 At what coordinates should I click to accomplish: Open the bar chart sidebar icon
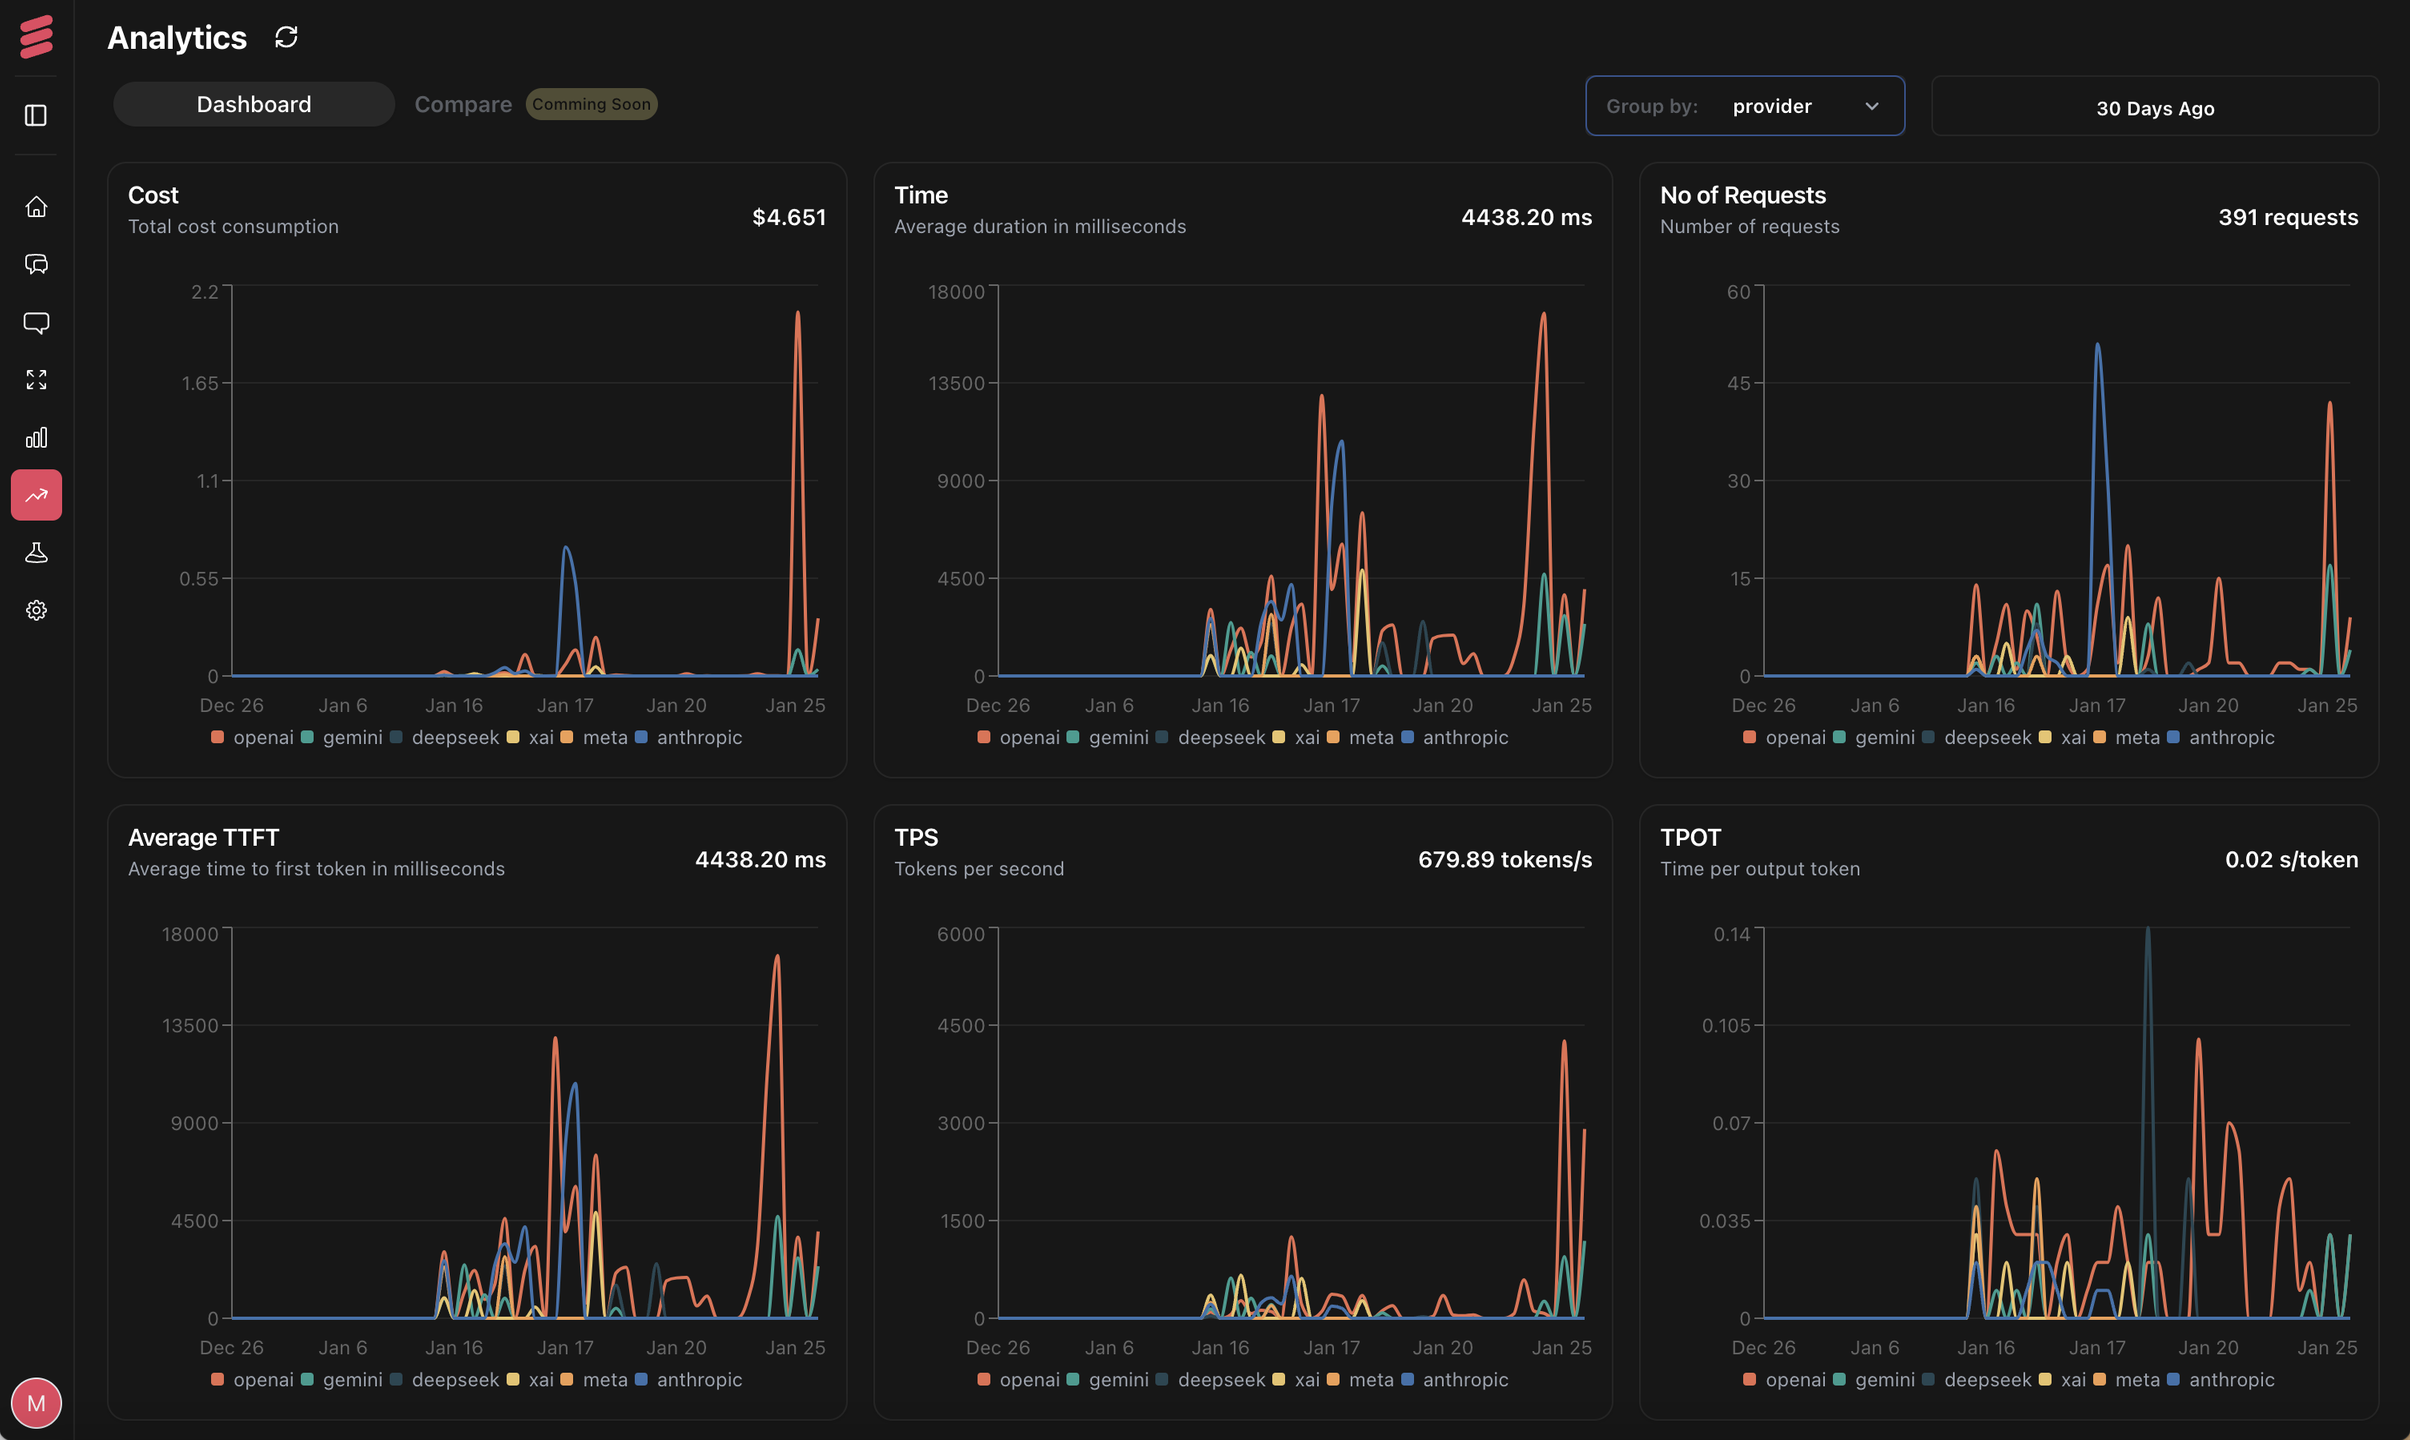[x=36, y=437]
